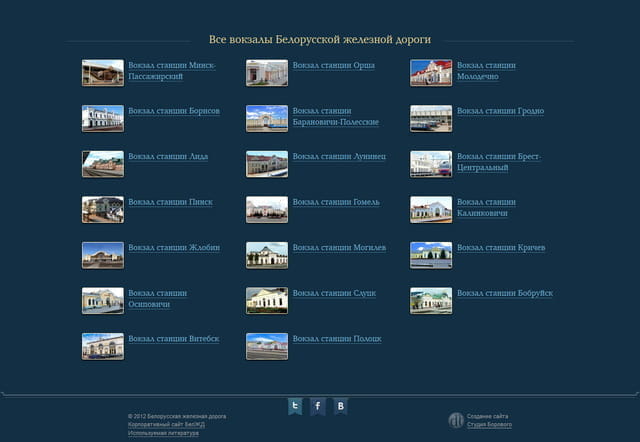Viewport: 640px width, 442px height.
Task: Open link Вокзал станции Орша
Action: 333,65
